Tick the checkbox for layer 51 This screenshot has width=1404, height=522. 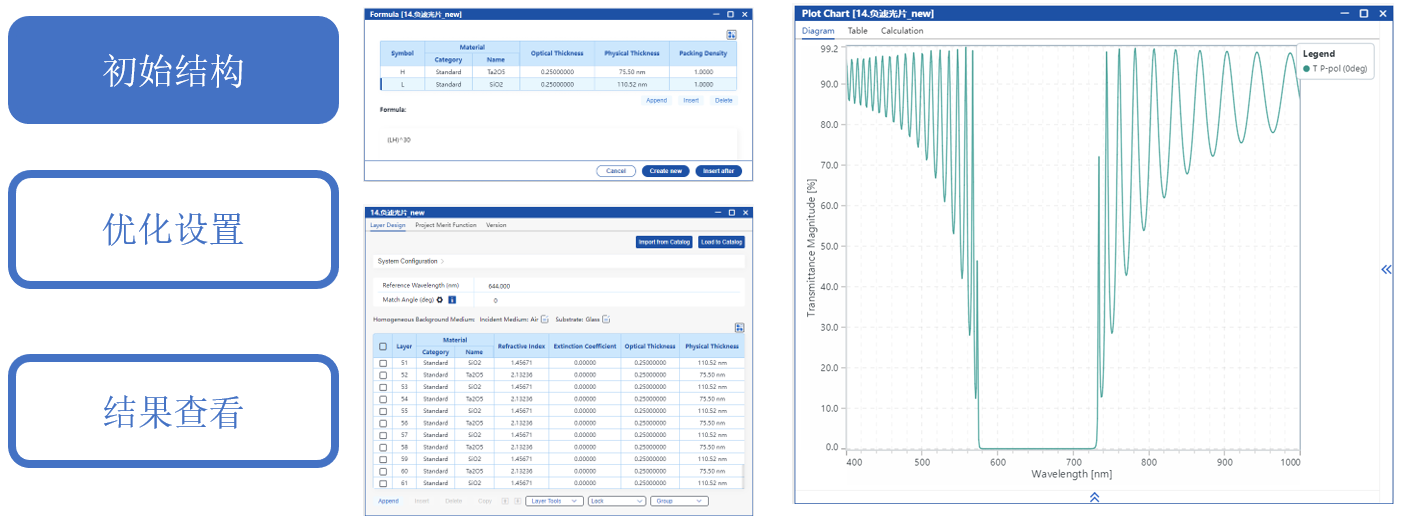(383, 363)
